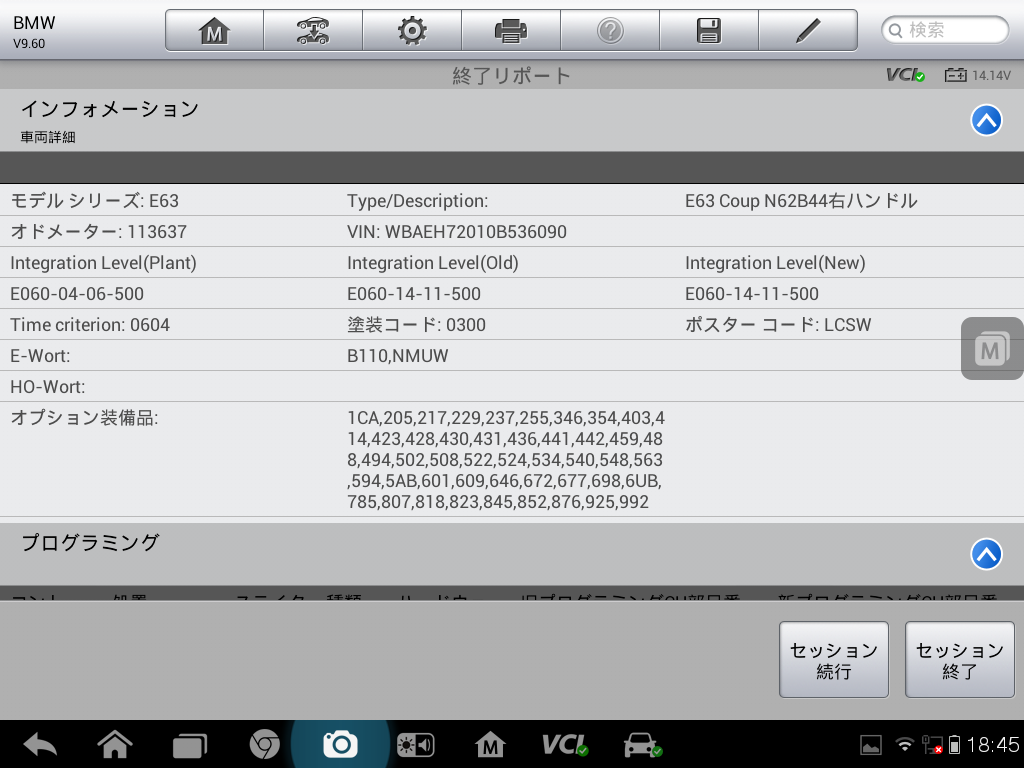
Task: Select E060-04-06-500 plant integration level
Action: point(77,294)
